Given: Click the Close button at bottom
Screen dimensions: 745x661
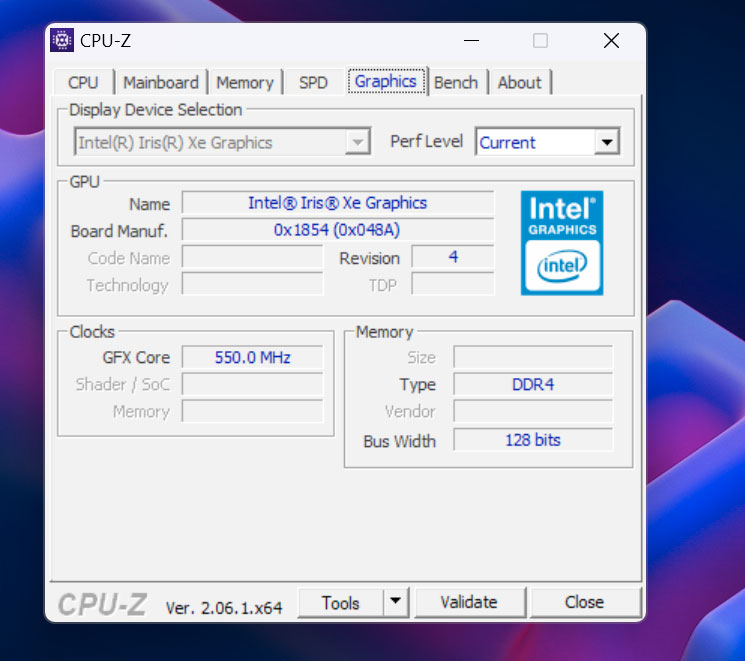Looking at the screenshot, I should [x=584, y=602].
